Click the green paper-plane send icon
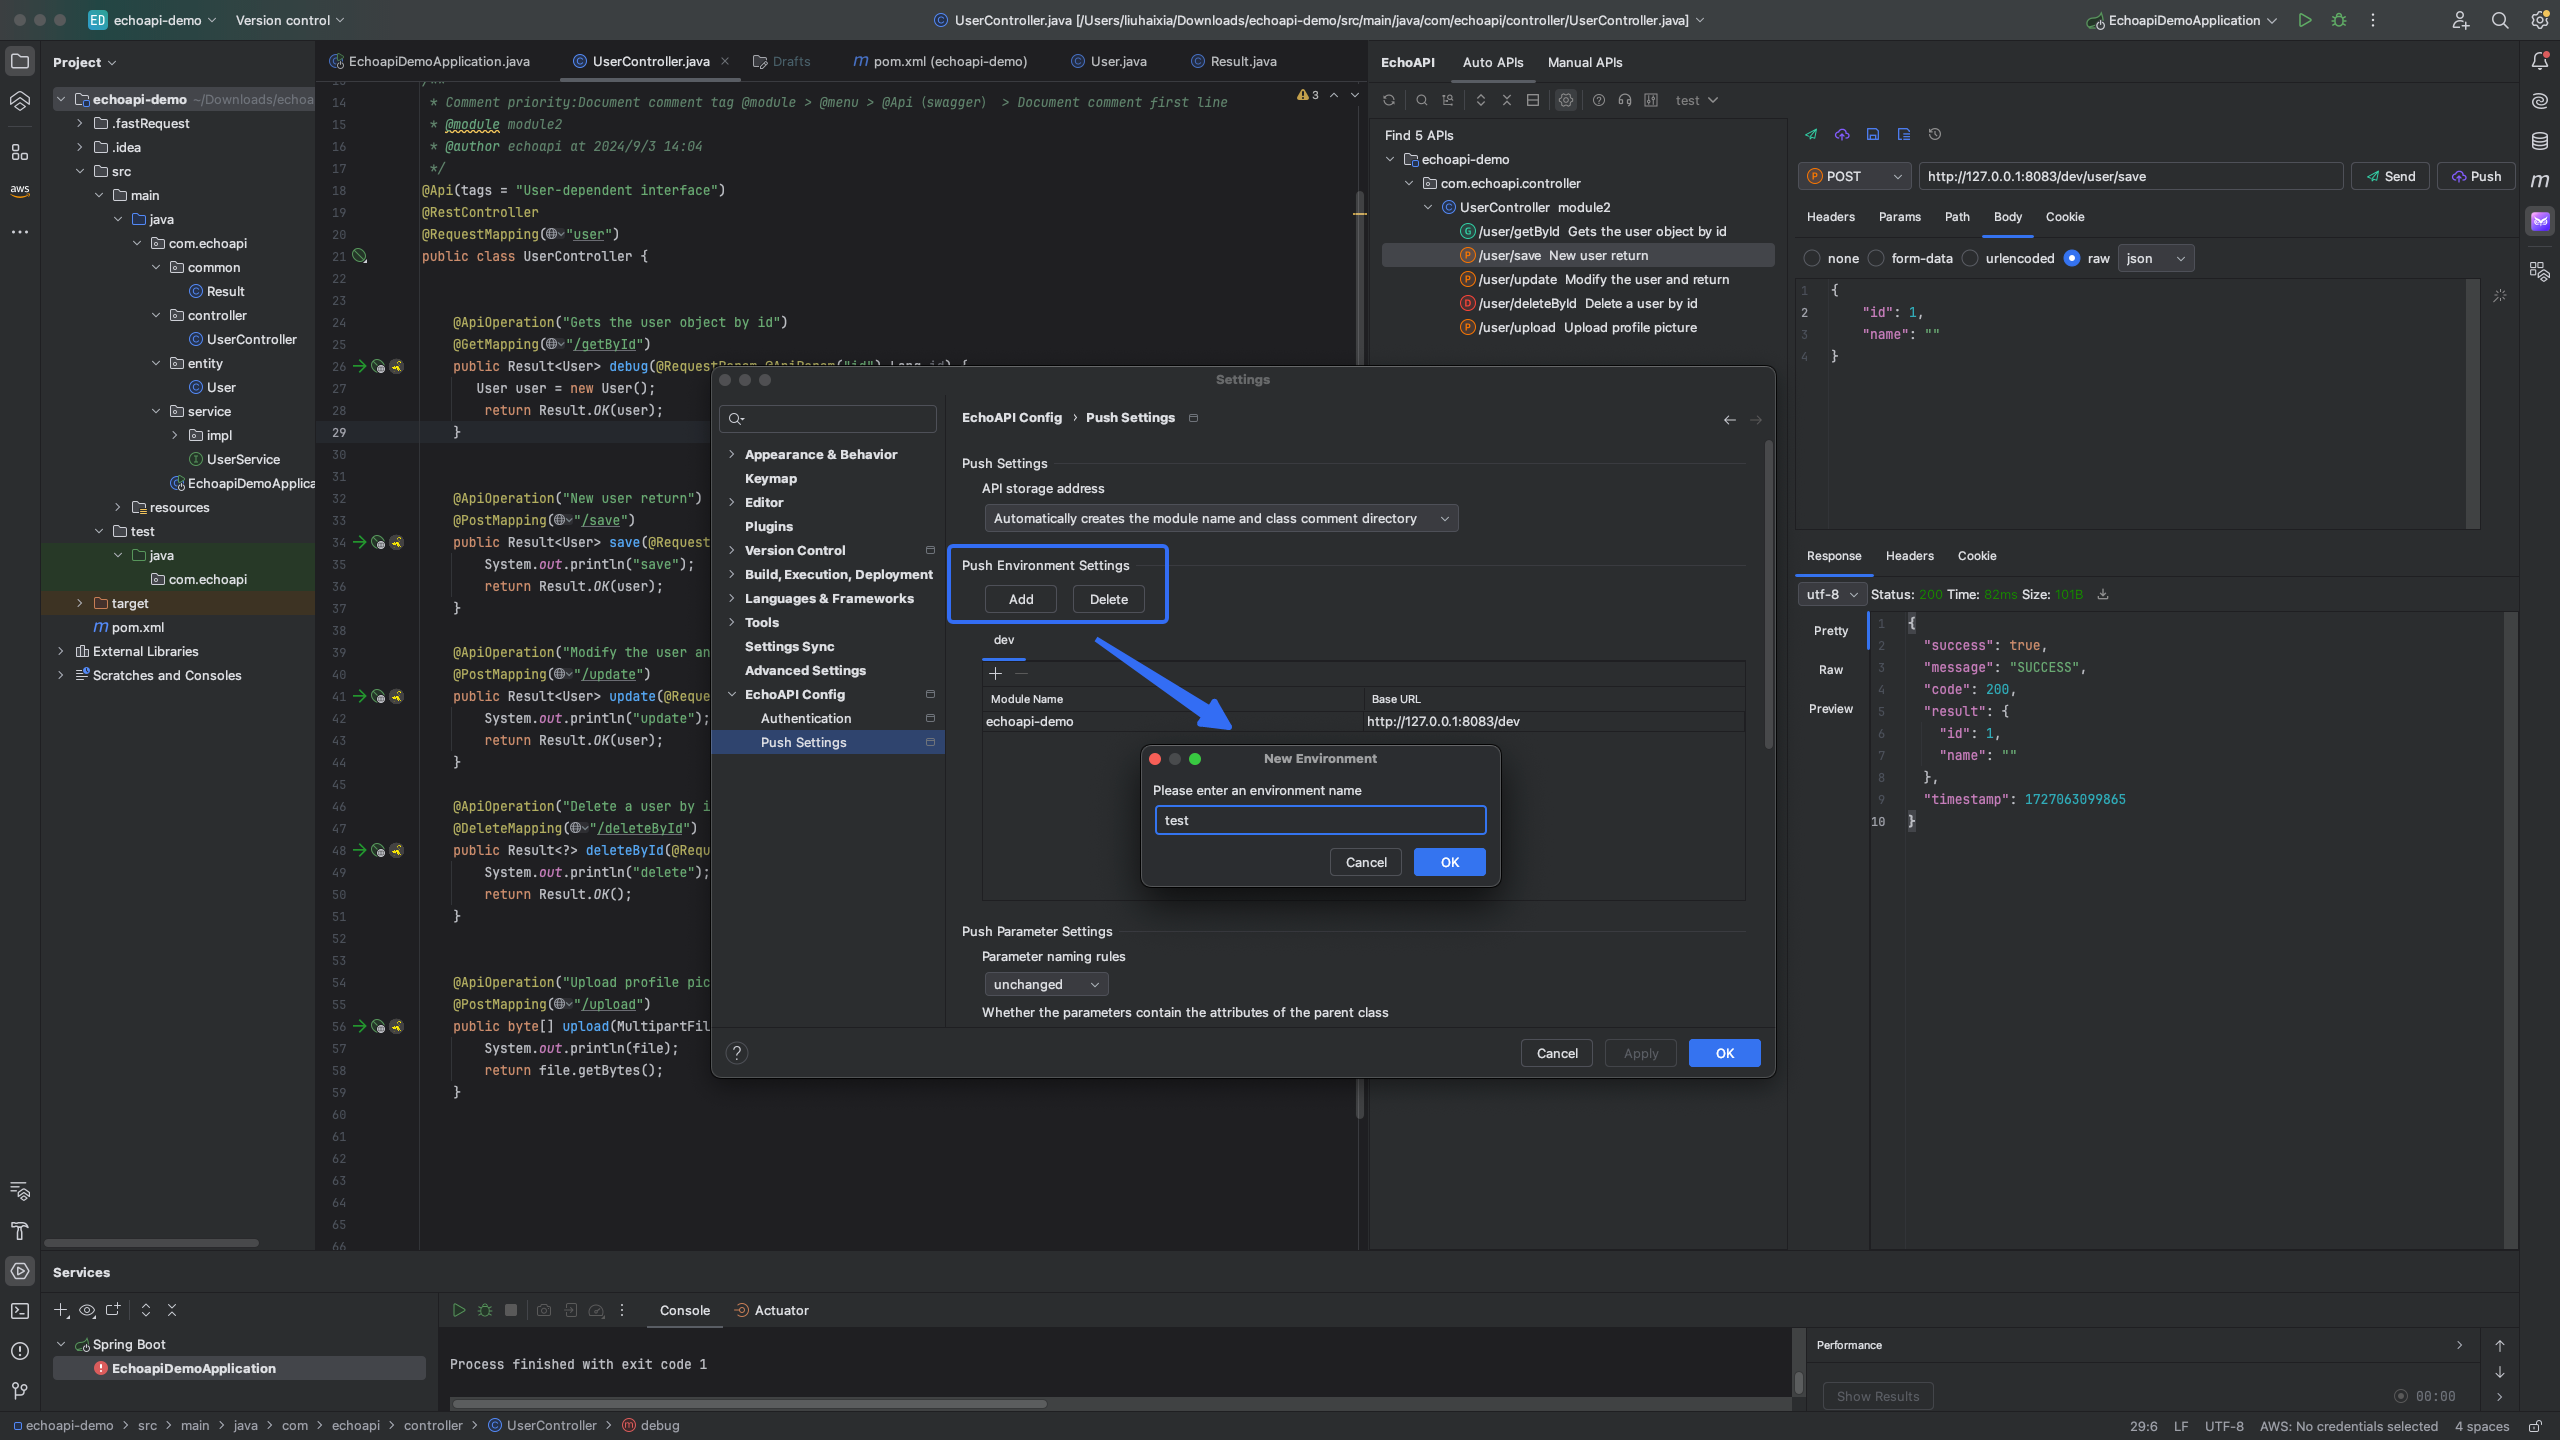 click(x=1811, y=134)
